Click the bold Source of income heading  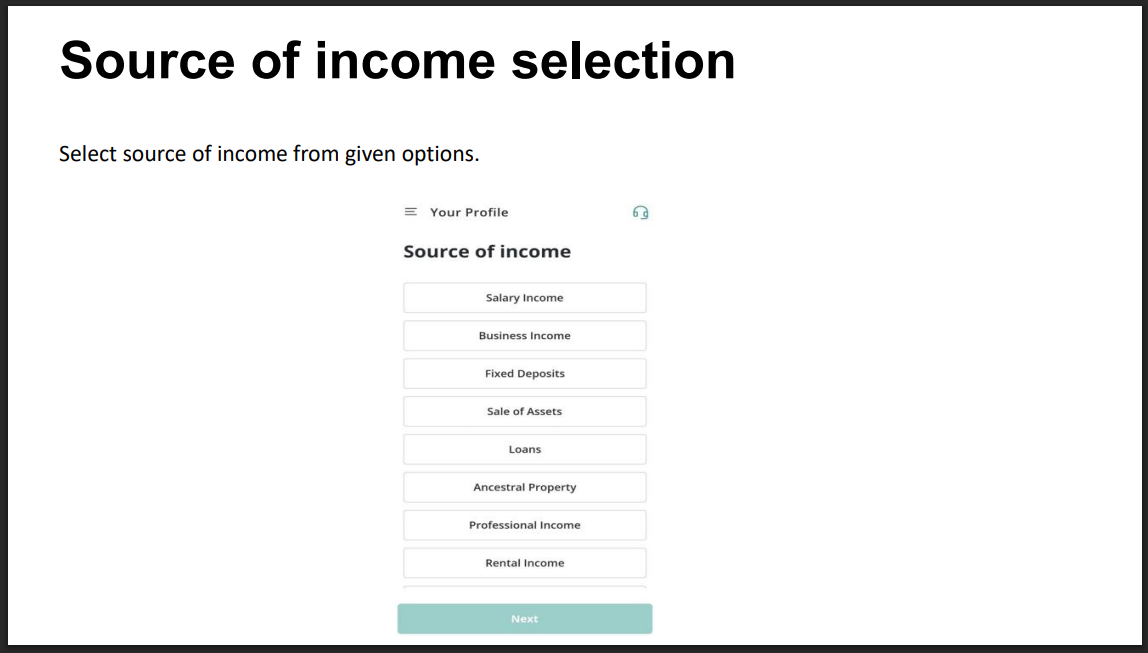pyautogui.click(x=487, y=252)
